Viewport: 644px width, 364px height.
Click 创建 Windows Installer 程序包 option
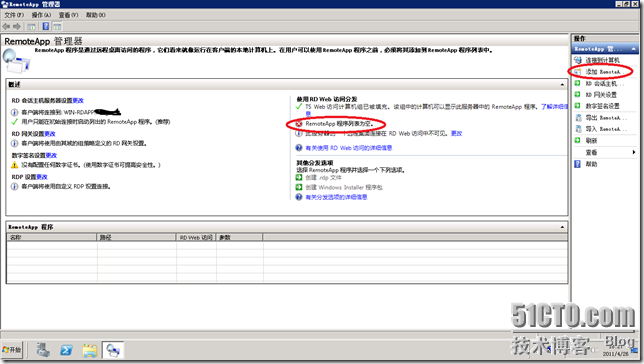pos(344,187)
